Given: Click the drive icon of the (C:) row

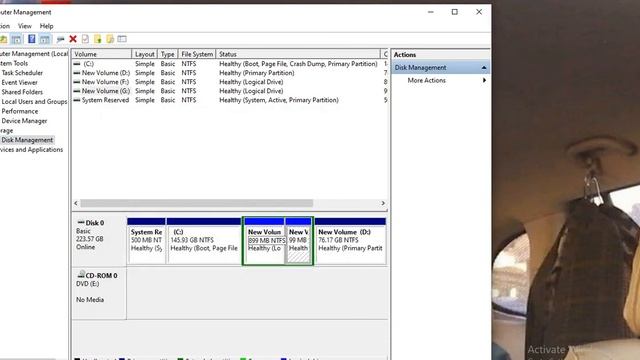Looking at the screenshot, I should [77, 64].
